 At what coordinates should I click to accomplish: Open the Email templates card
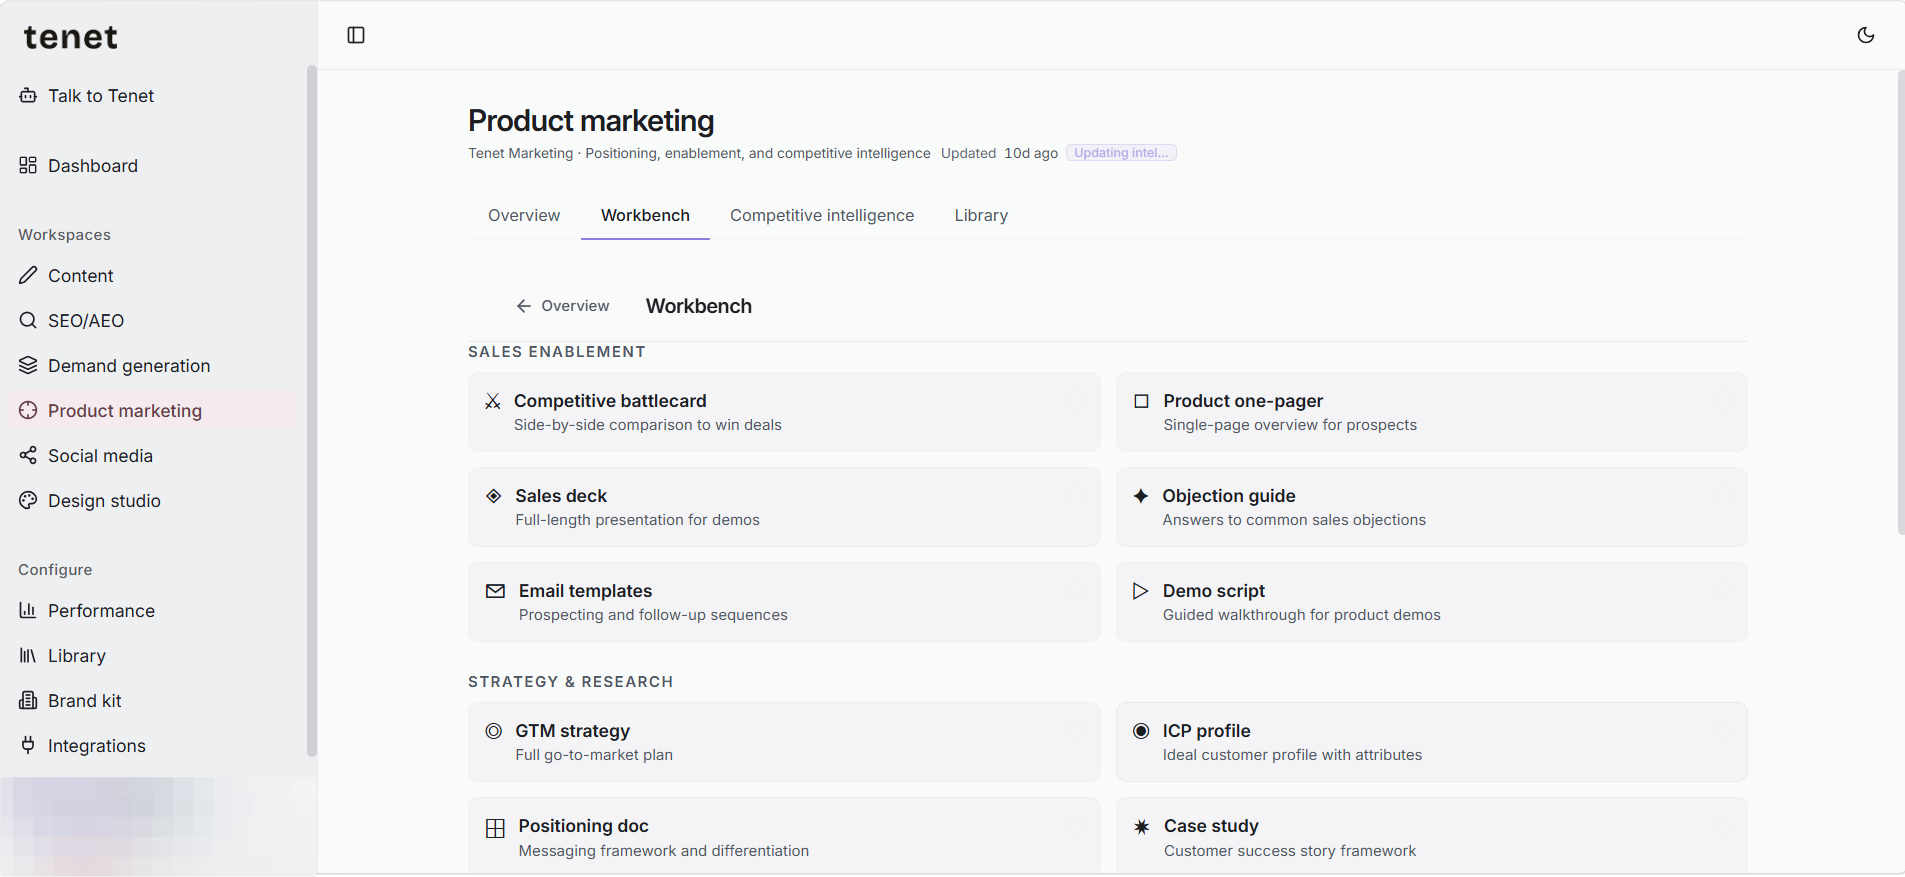784,602
